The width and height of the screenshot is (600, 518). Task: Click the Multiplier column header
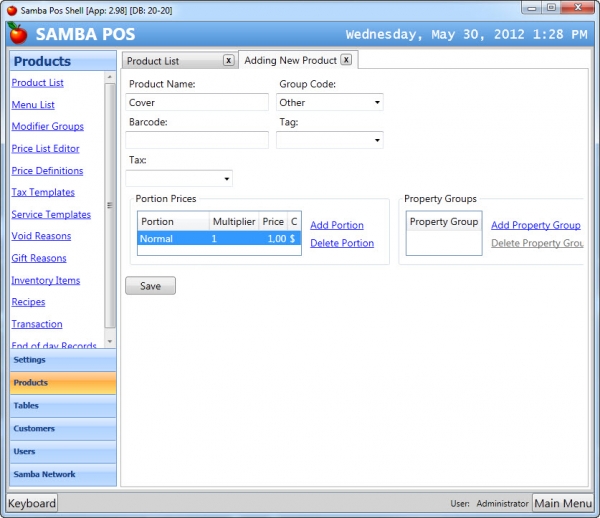pos(234,222)
